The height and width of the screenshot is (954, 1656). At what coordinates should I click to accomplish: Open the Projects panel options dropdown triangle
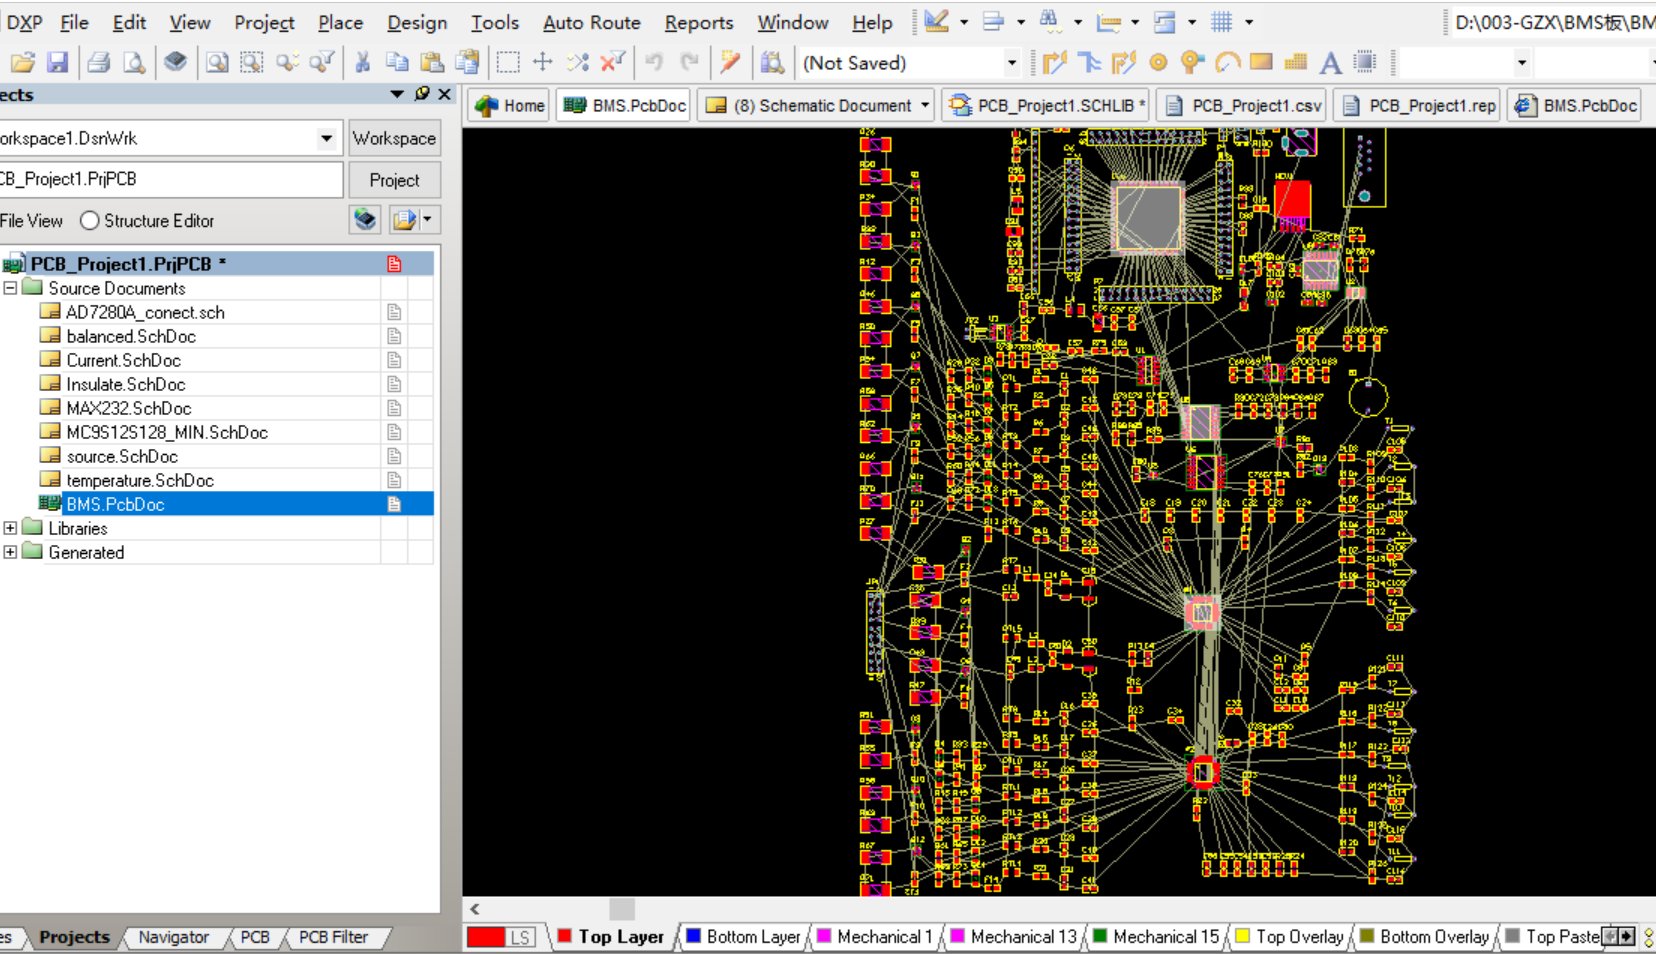pyautogui.click(x=397, y=94)
